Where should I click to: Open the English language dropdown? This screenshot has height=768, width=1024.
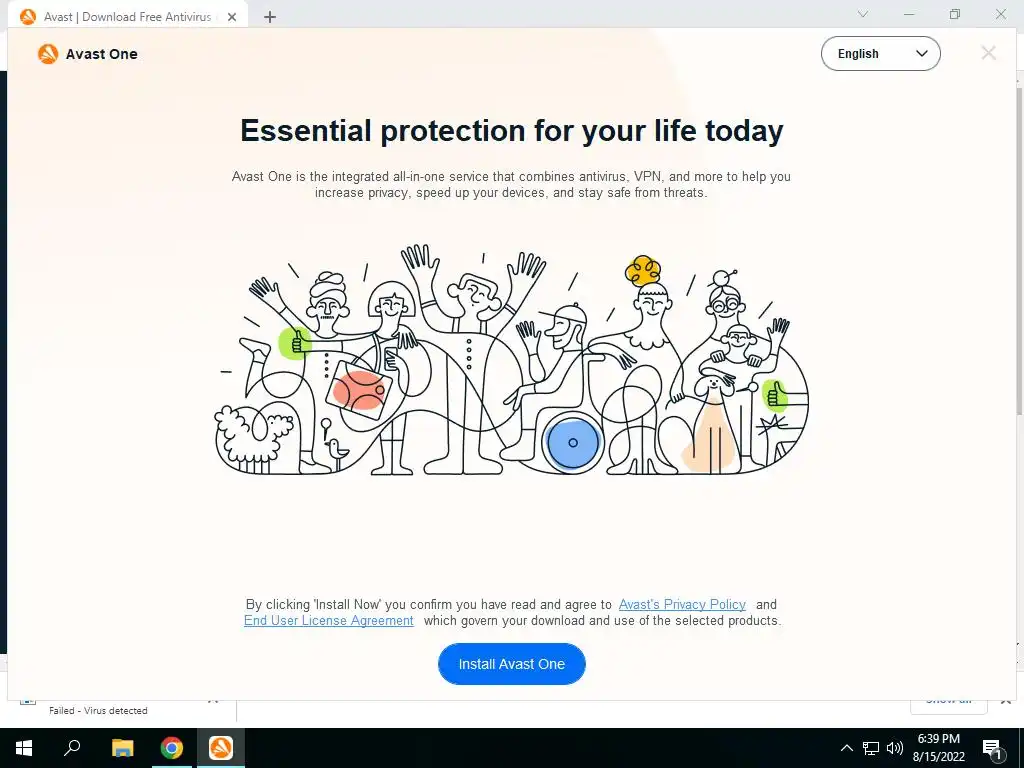click(880, 54)
